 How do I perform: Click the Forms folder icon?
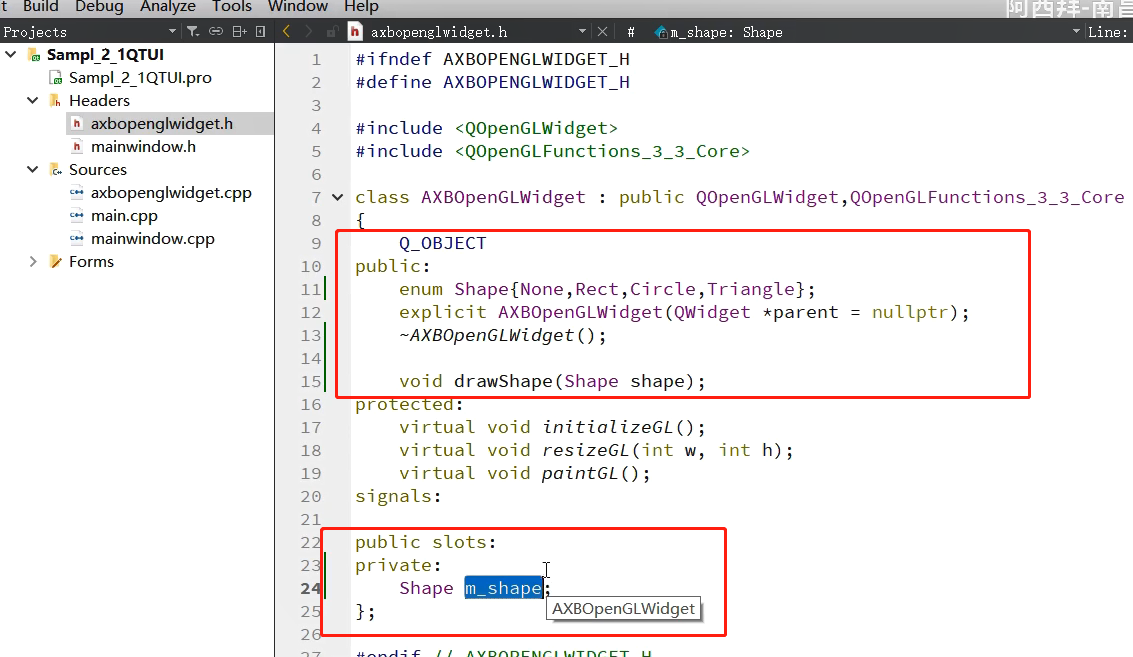(x=56, y=262)
